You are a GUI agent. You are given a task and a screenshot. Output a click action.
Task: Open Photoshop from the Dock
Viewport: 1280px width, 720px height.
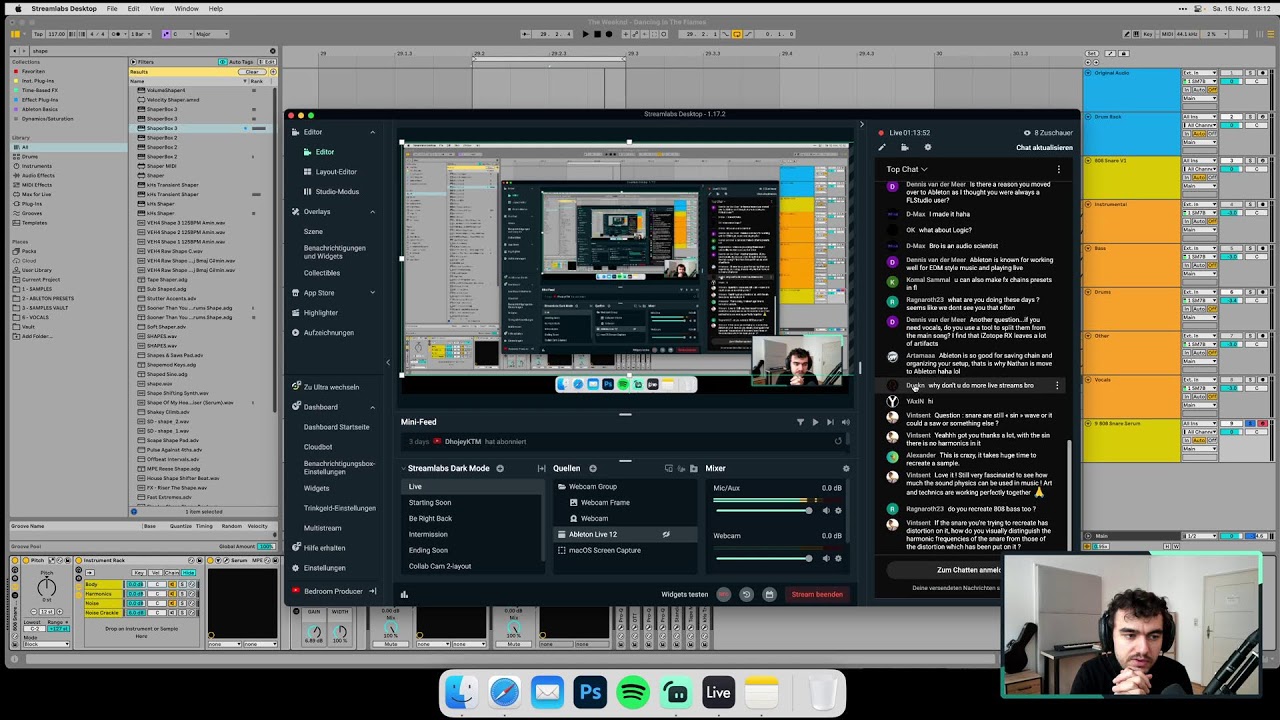[x=590, y=692]
